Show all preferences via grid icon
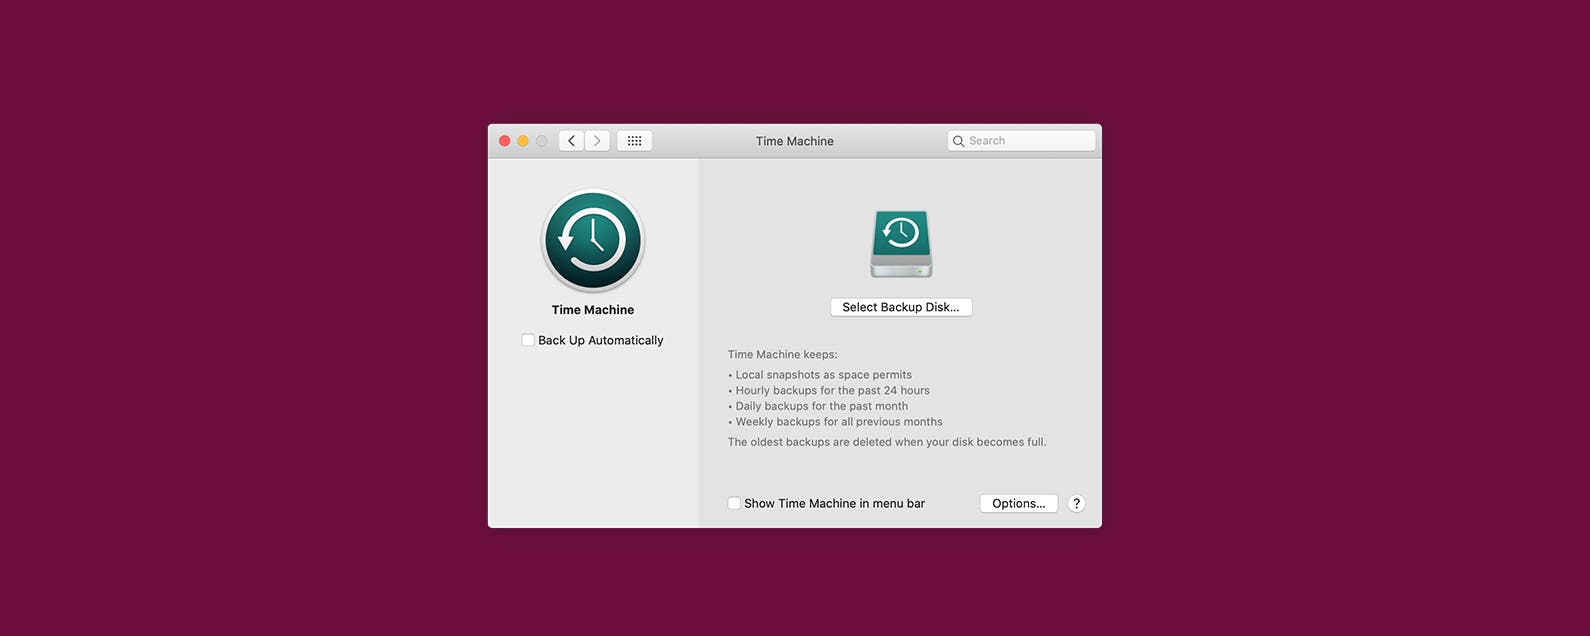The width and height of the screenshot is (1590, 636). 634,141
